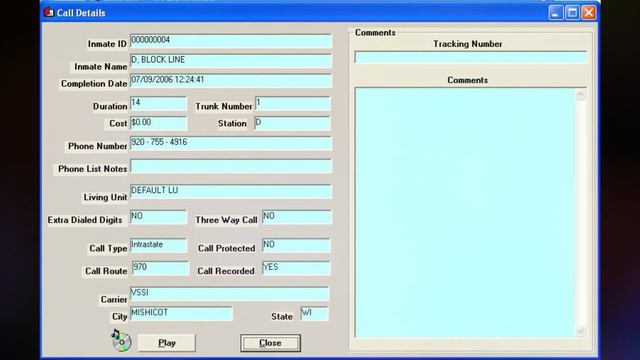Click the Tracking Number label

[468, 44]
